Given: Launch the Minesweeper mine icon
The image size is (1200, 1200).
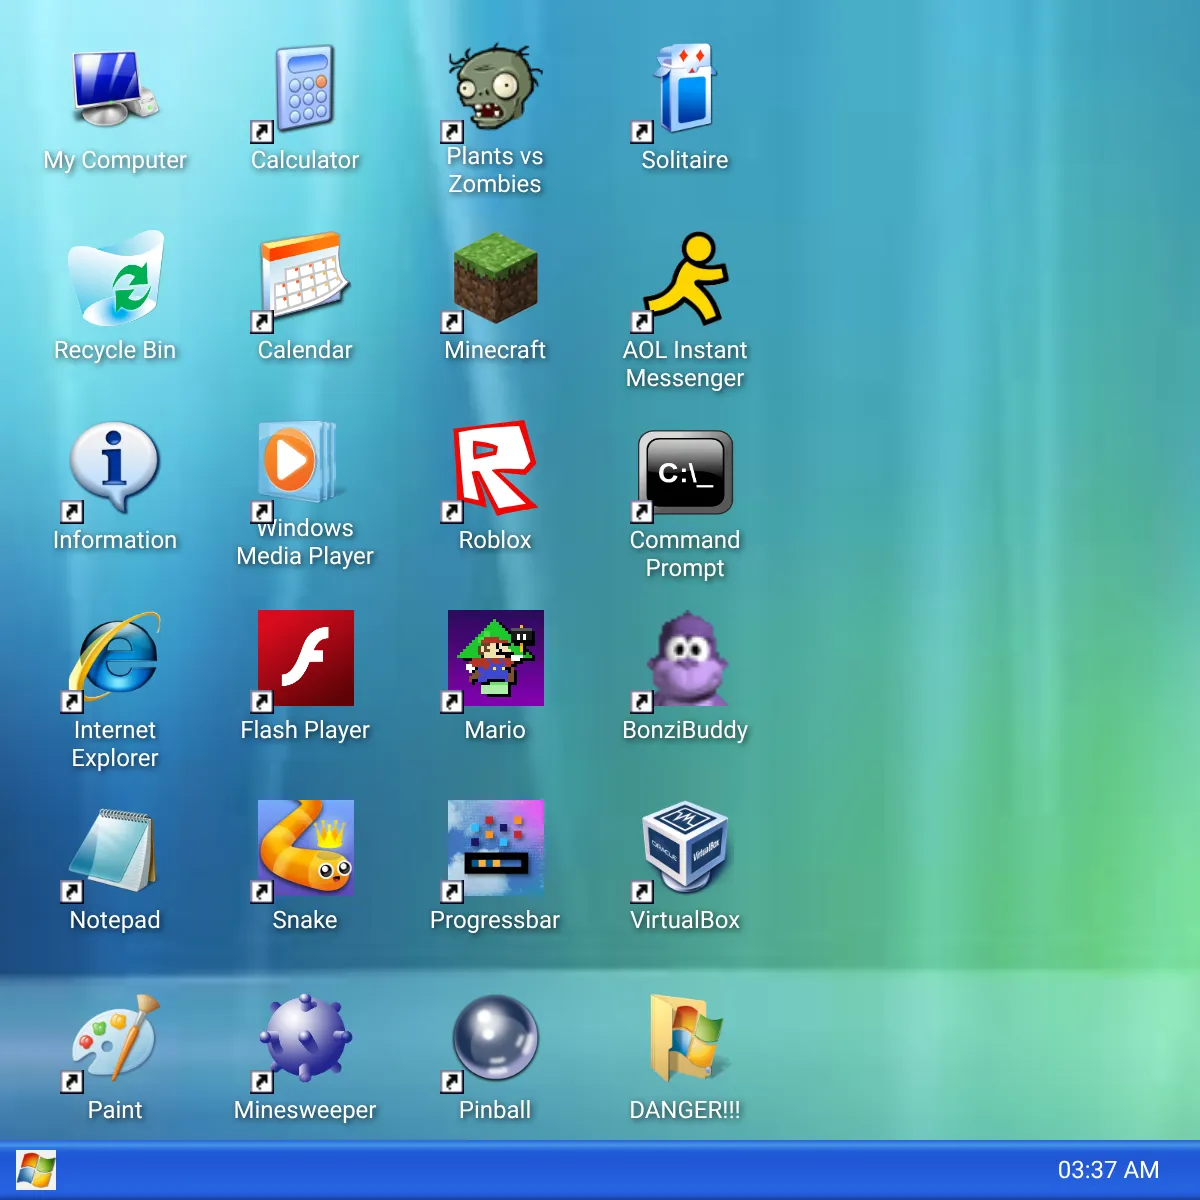Looking at the screenshot, I should 305,1038.
